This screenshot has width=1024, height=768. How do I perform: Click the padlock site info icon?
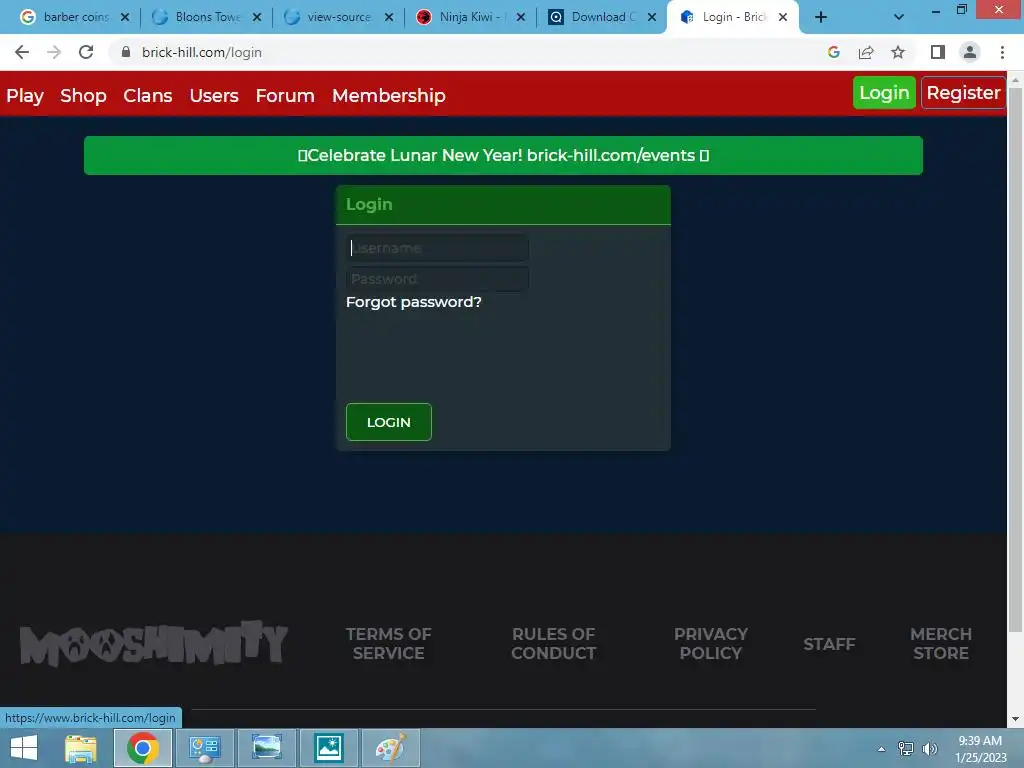[x=126, y=52]
